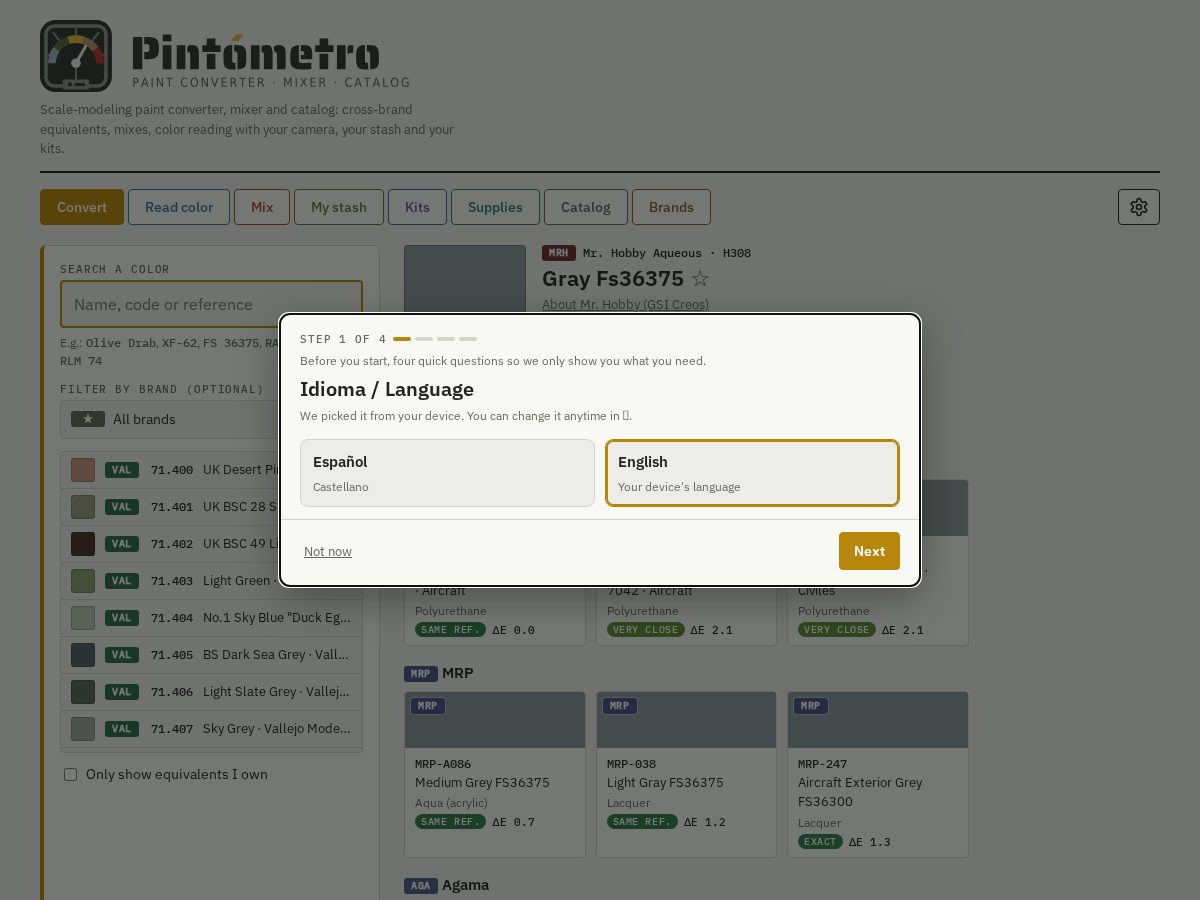1200x900 pixels.
Task: Click the EXACT match tag on MRP-247
Action: [820, 842]
